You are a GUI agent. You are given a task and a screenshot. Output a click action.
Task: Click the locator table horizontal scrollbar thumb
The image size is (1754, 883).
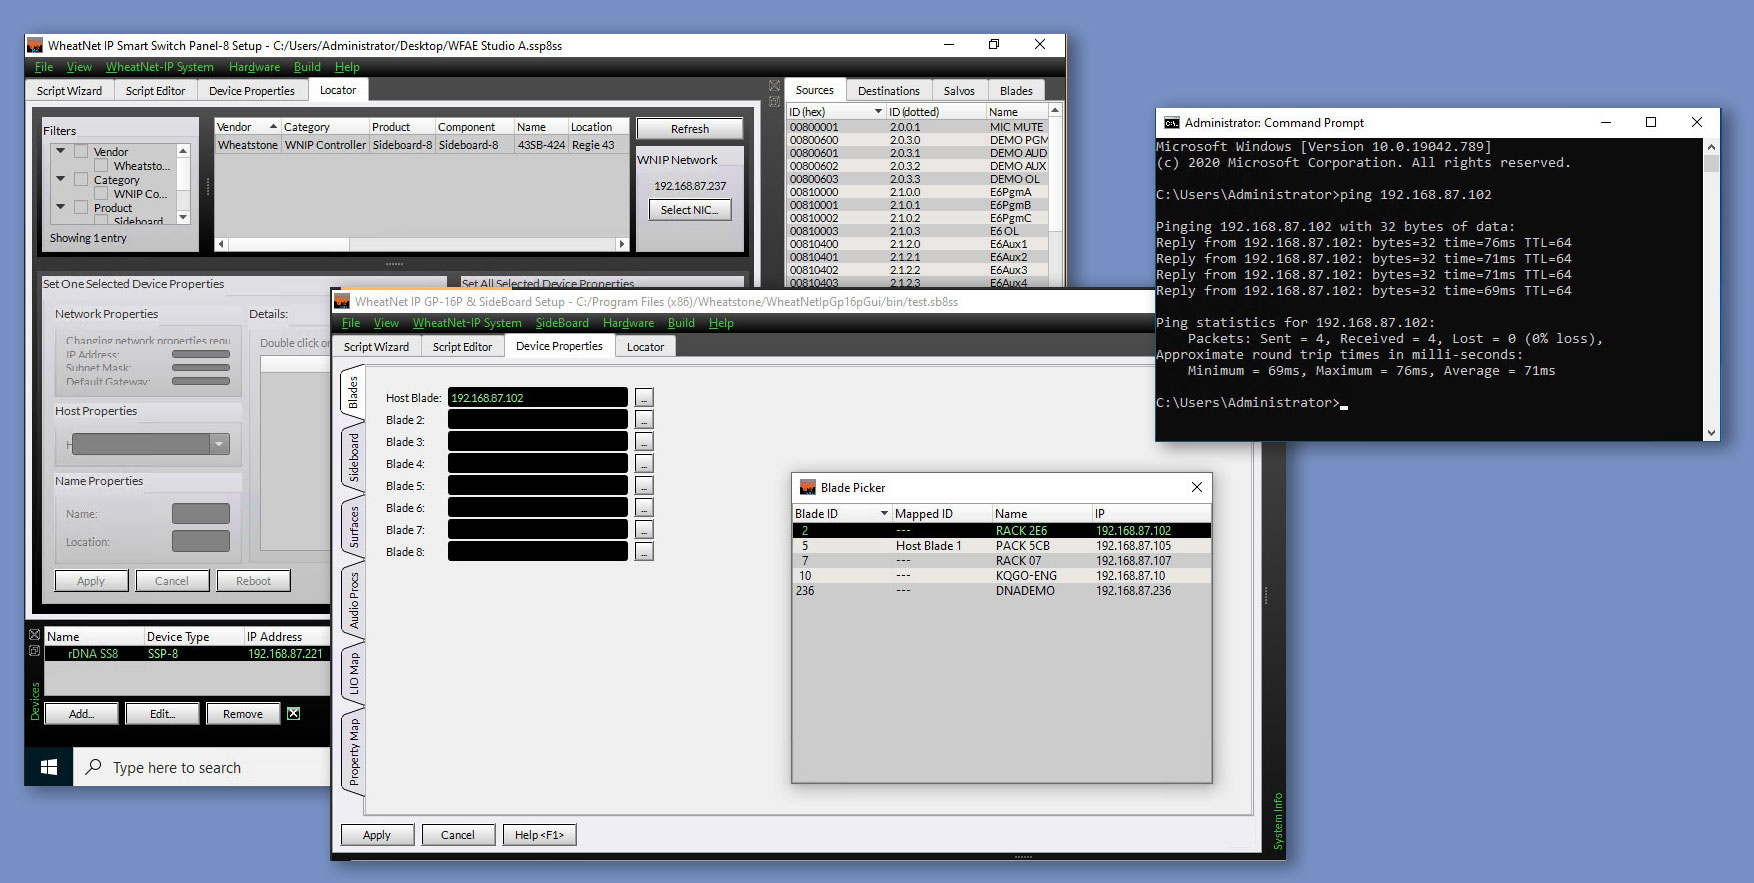click(x=288, y=243)
